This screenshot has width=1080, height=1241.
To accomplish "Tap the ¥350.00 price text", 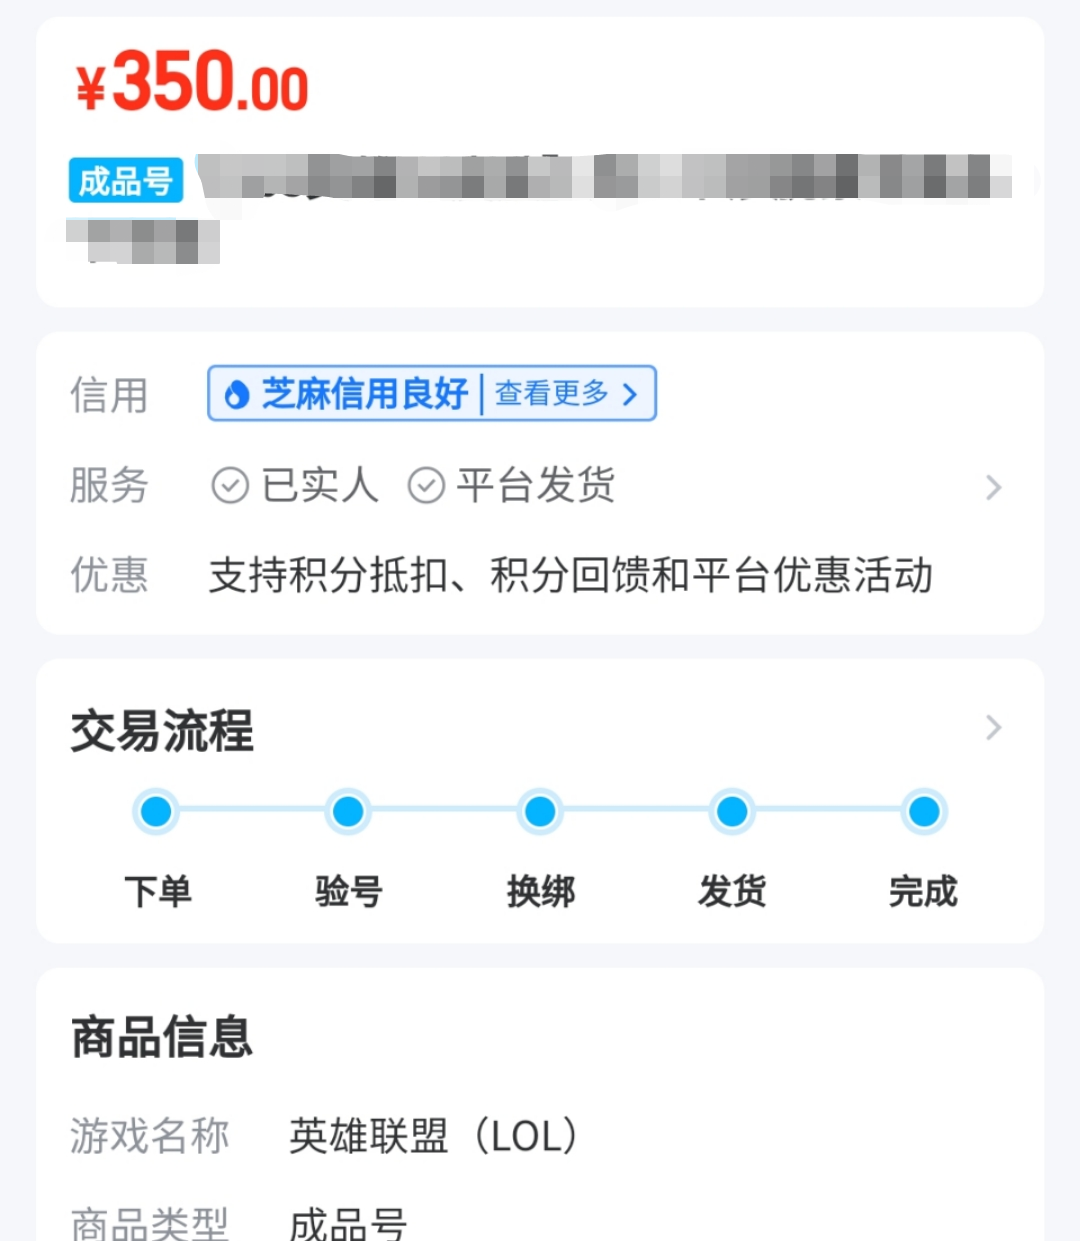I will [x=193, y=84].
